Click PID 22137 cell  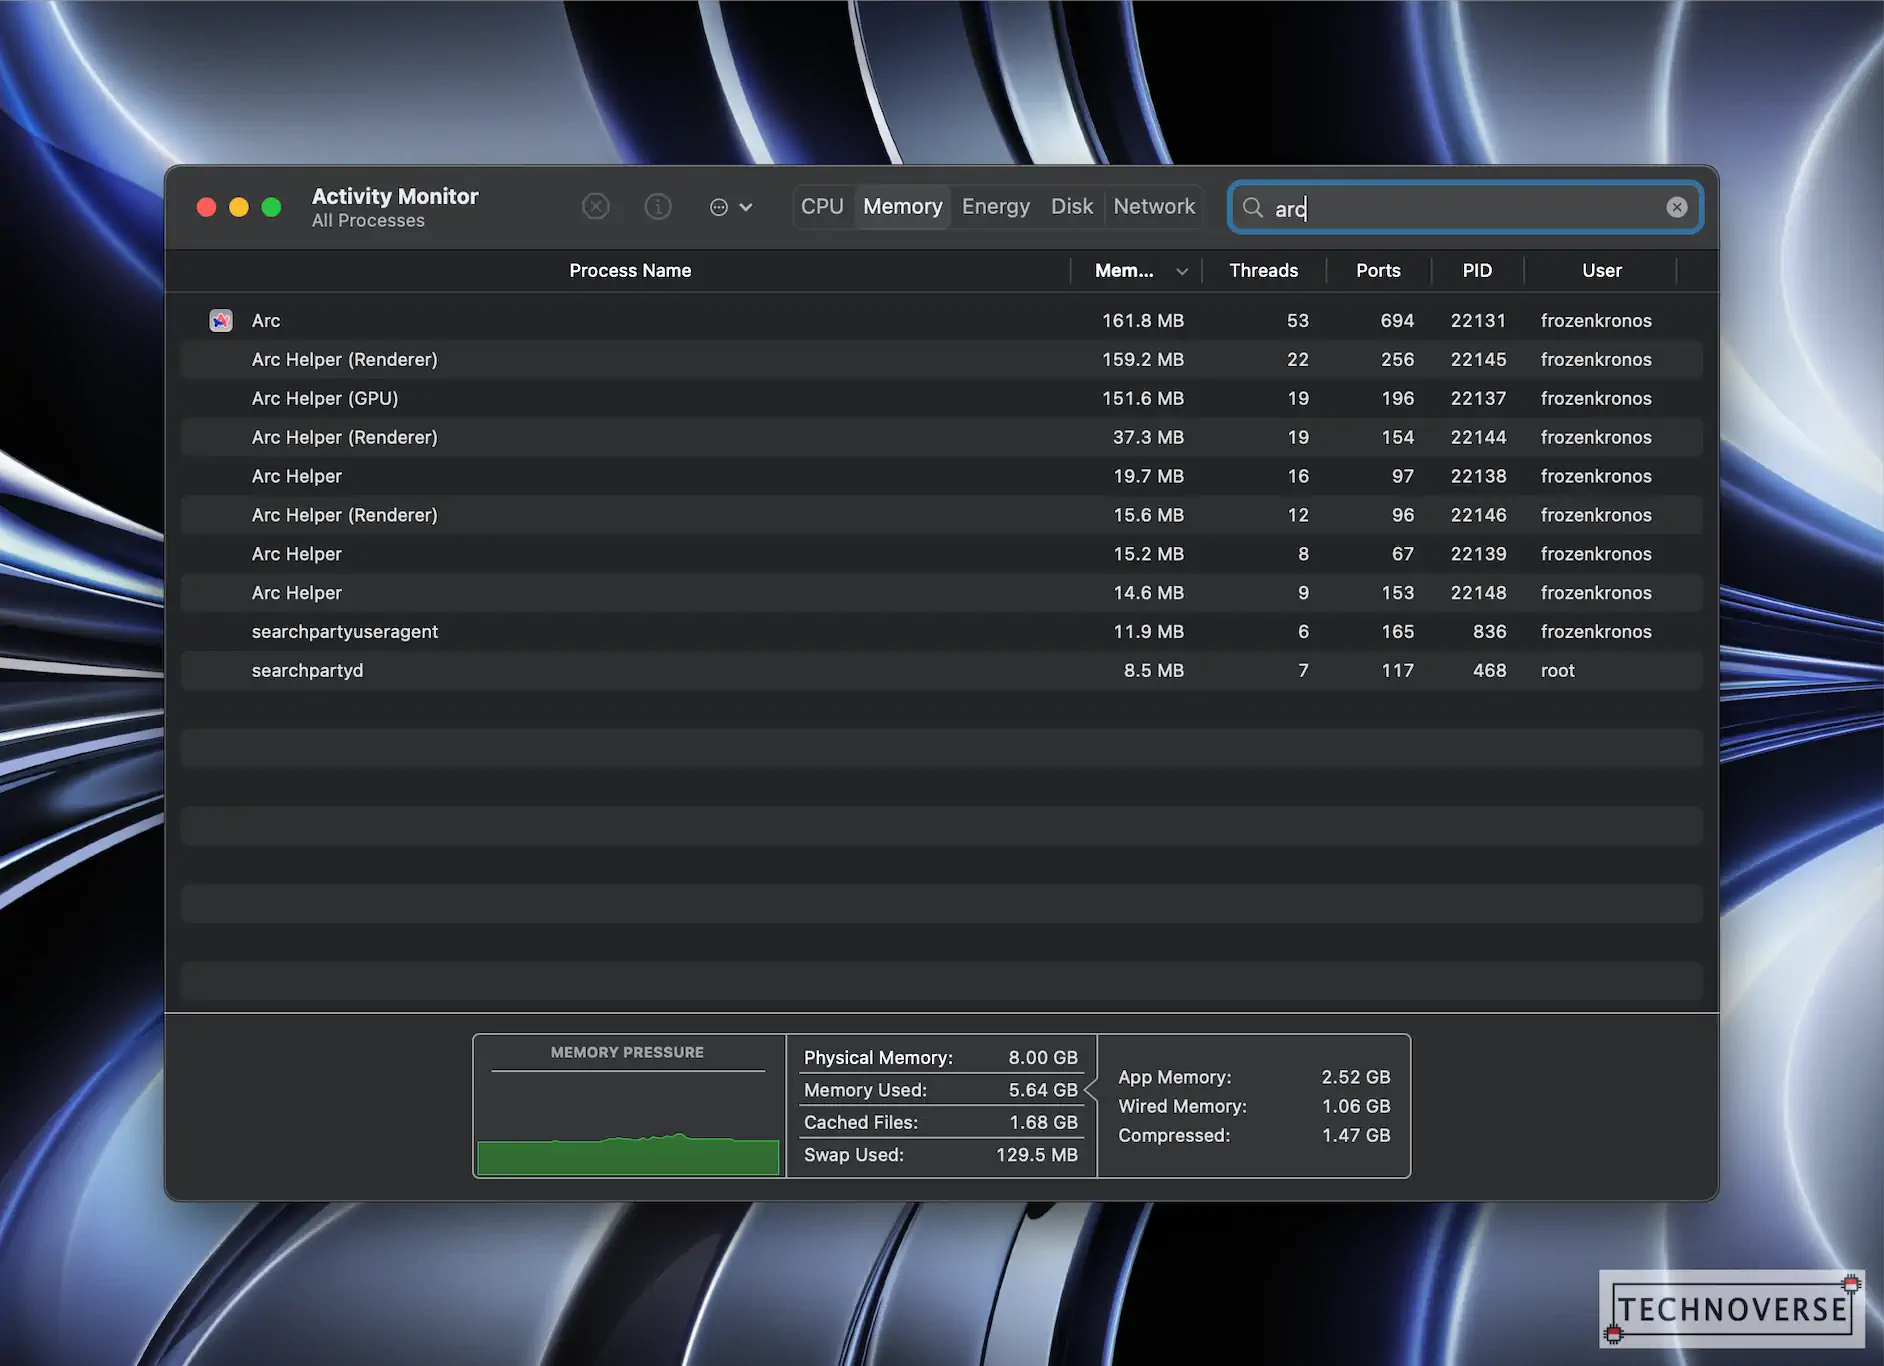pos(1478,398)
